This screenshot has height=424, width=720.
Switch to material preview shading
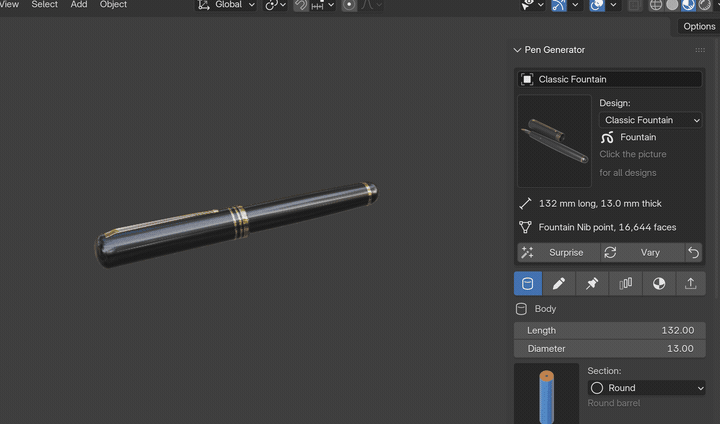(x=688, y=5)
